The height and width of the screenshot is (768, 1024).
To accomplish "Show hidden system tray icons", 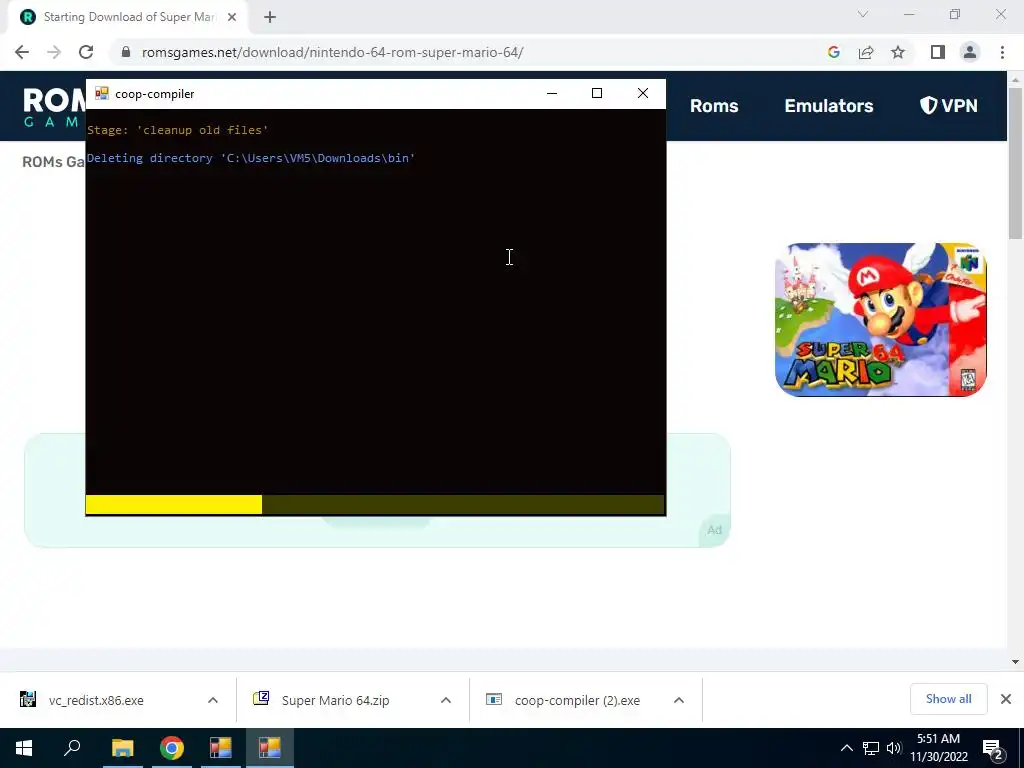I will coord(846,748).
